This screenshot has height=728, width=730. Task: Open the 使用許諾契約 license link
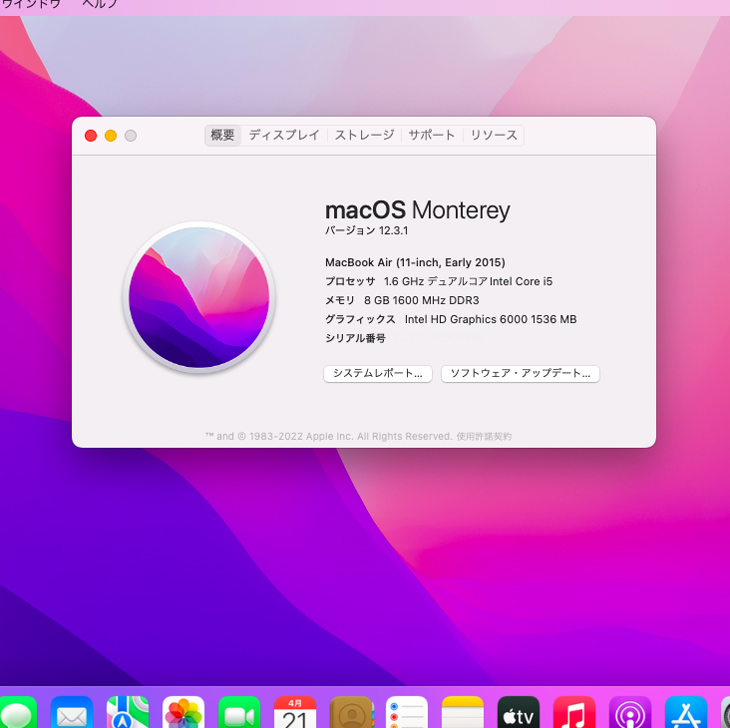(484, 436)
